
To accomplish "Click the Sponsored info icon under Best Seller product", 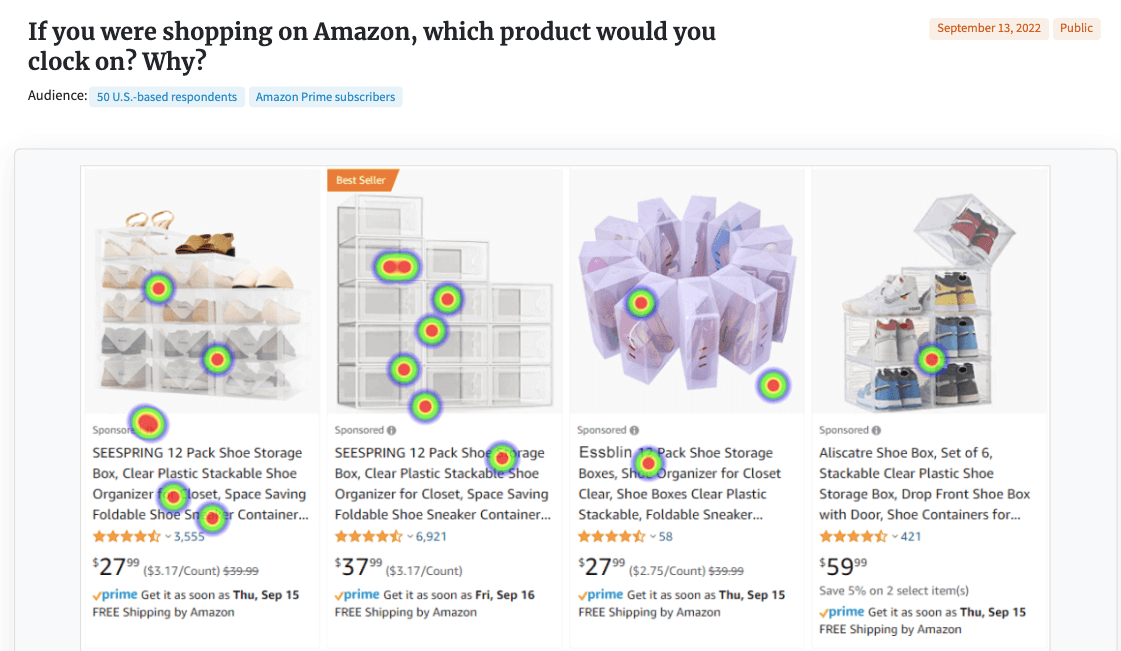I will tap(392, 430).
